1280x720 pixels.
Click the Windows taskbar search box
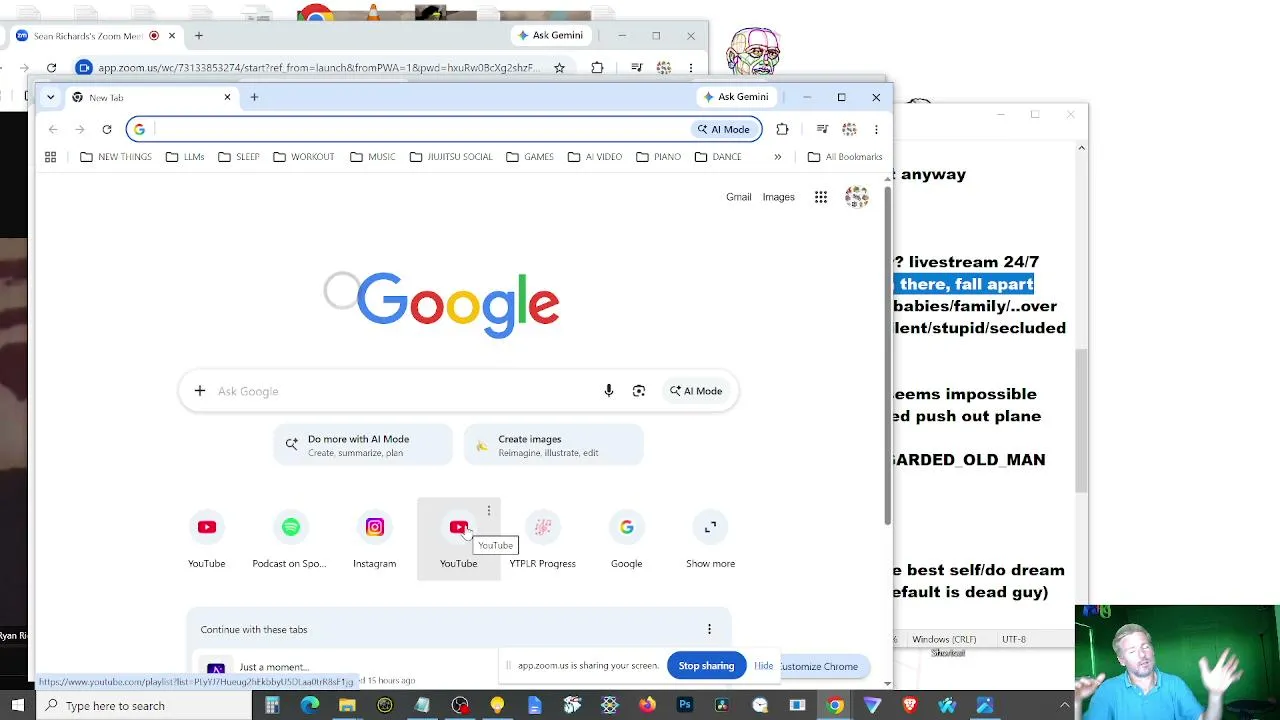click(144, 706)
